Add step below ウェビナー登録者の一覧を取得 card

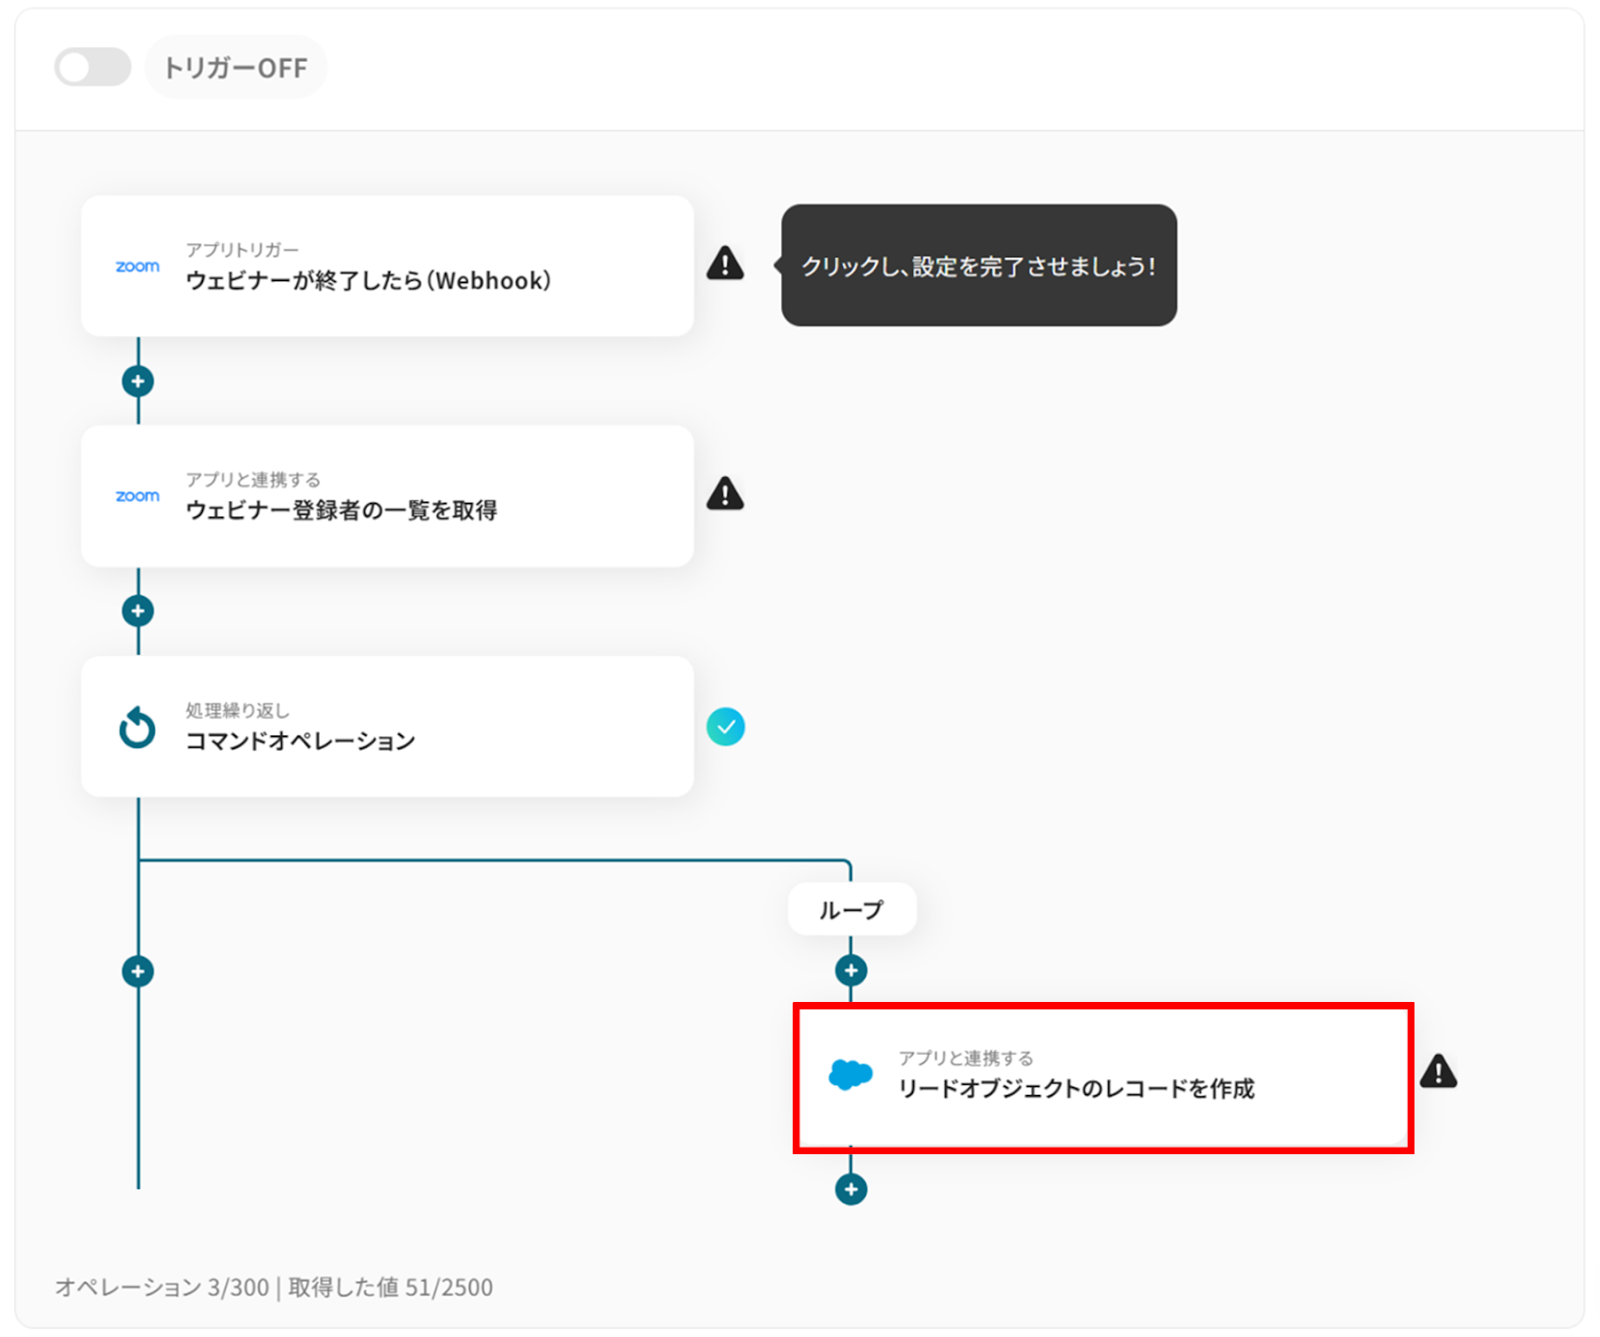coord(138,611)
